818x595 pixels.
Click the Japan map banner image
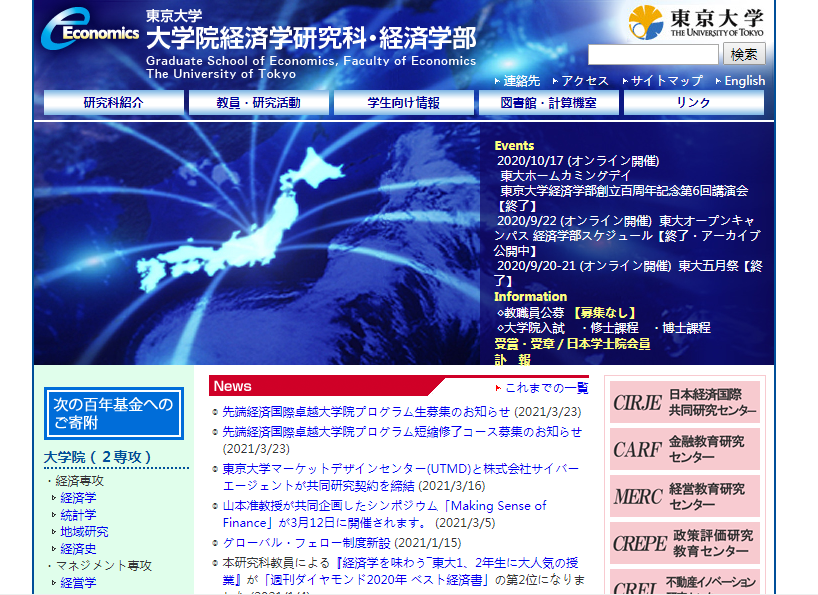point(257,244)
